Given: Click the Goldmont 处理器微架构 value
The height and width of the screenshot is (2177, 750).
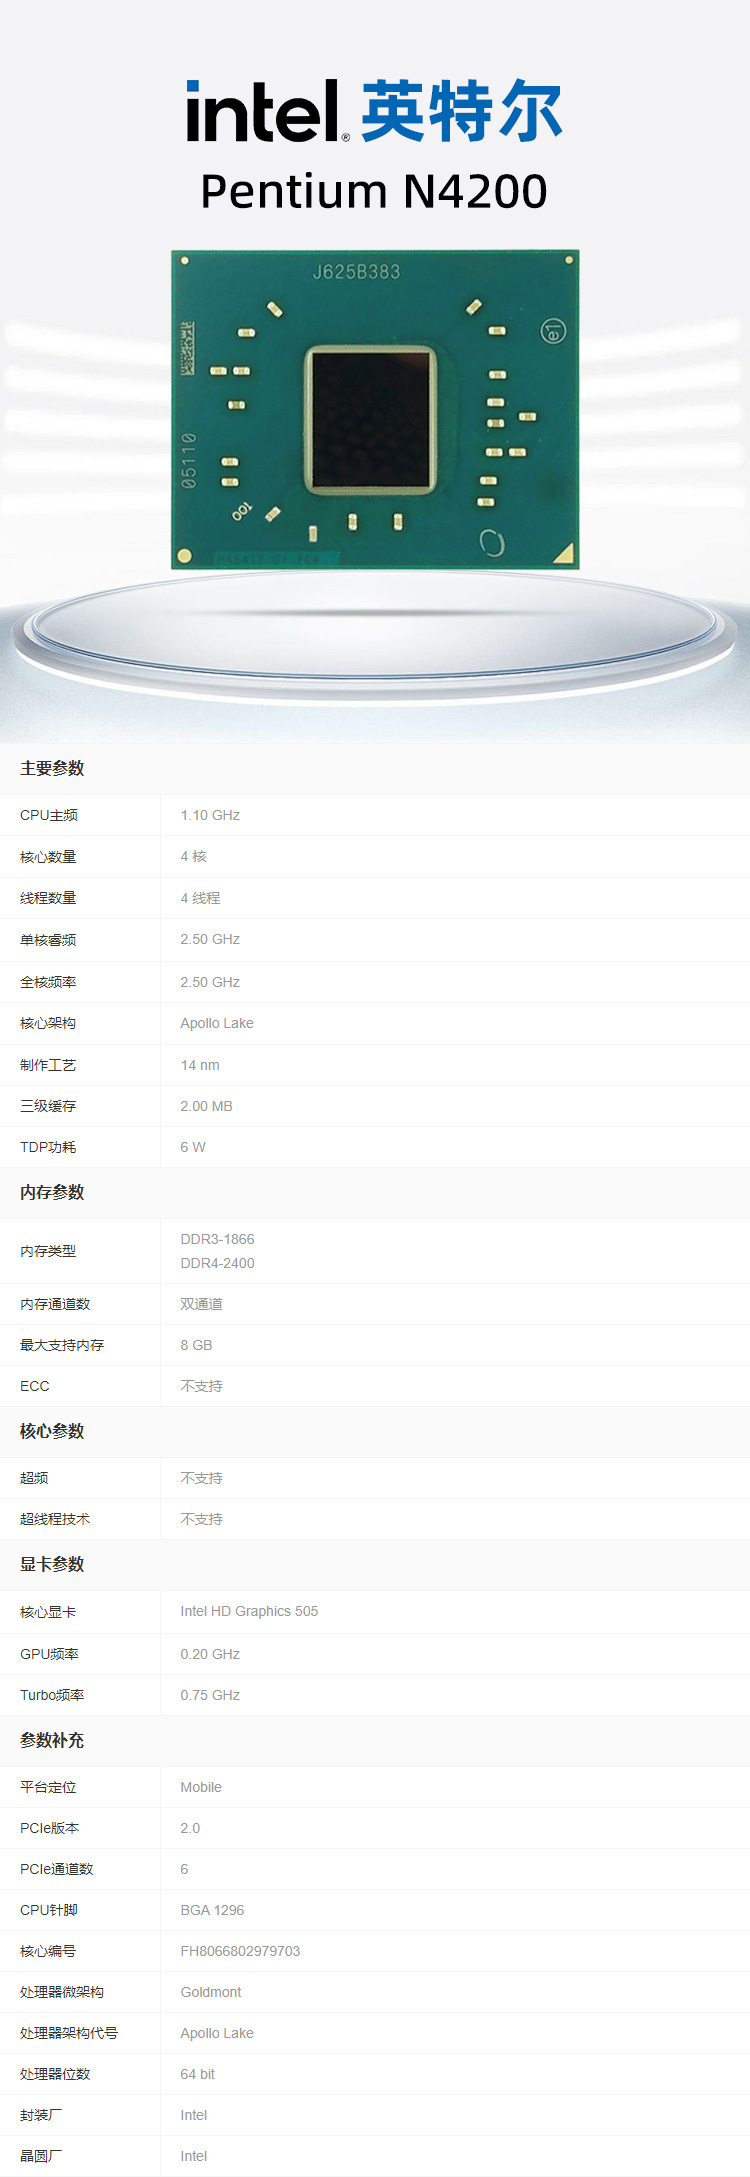Looking at the screenshot, I should [x=211, y=1992].
